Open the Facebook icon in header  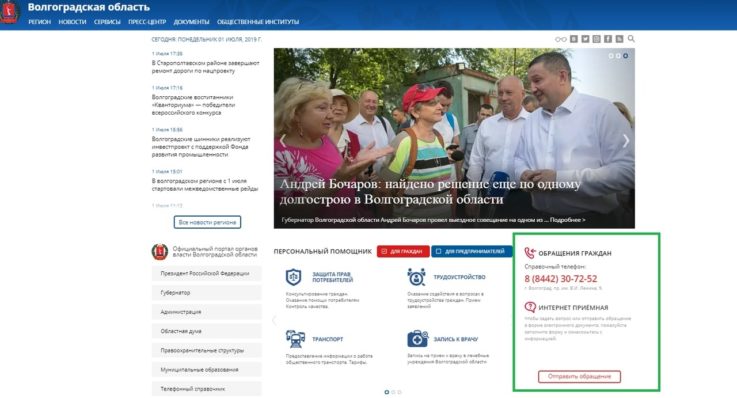tap(608, 39)
